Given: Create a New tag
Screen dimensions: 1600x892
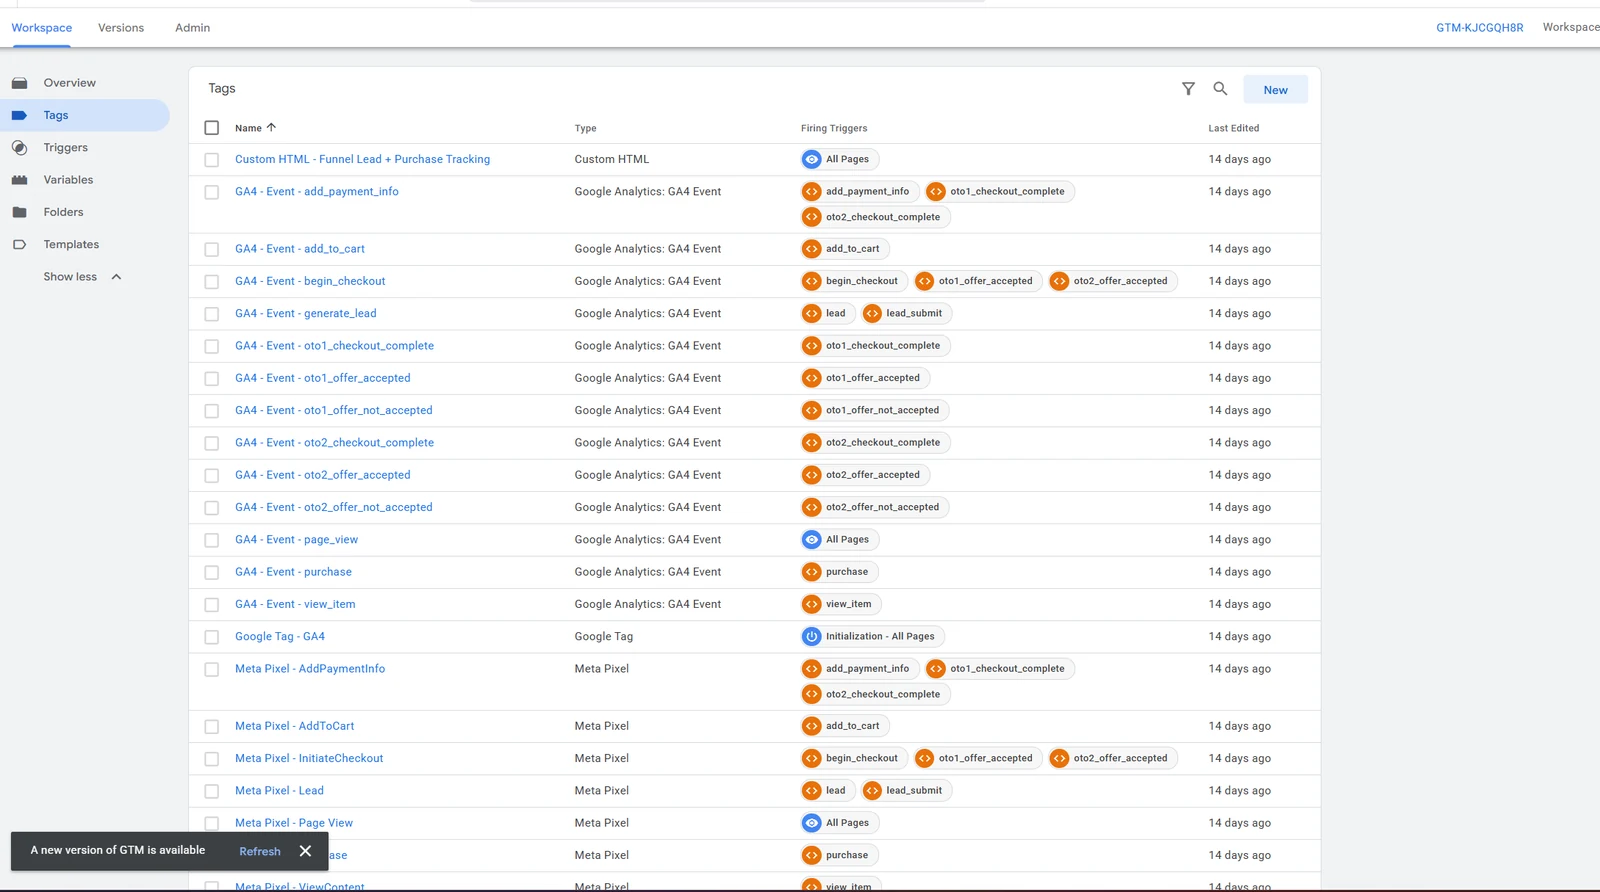Looking at the screenshot, I should pos(1276,90).
